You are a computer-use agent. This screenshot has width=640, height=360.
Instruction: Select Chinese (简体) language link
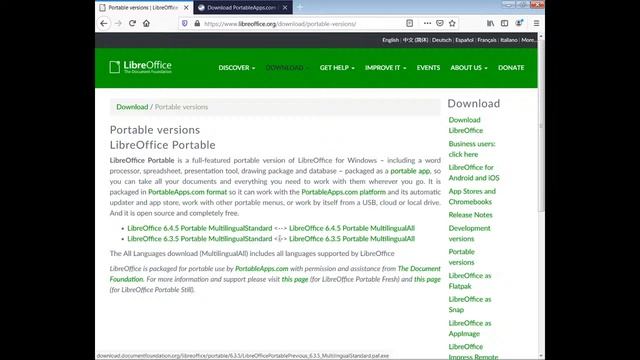pos(416,40)
